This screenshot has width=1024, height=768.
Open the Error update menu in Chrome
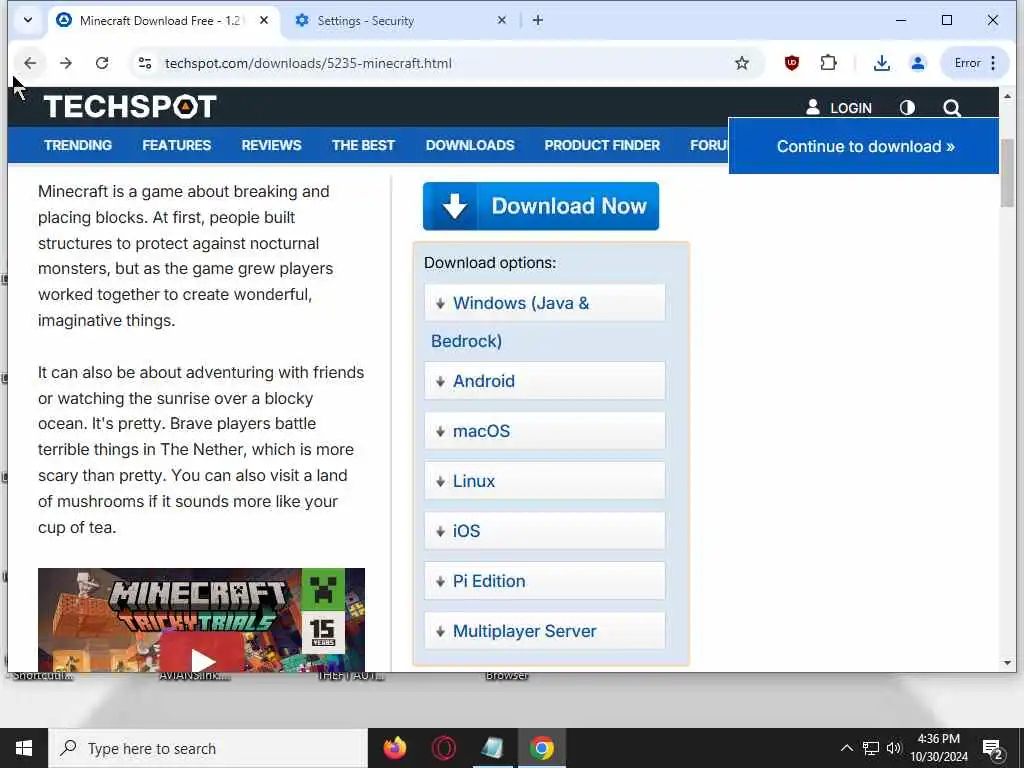pyautogui.click(x=974, y=63)
